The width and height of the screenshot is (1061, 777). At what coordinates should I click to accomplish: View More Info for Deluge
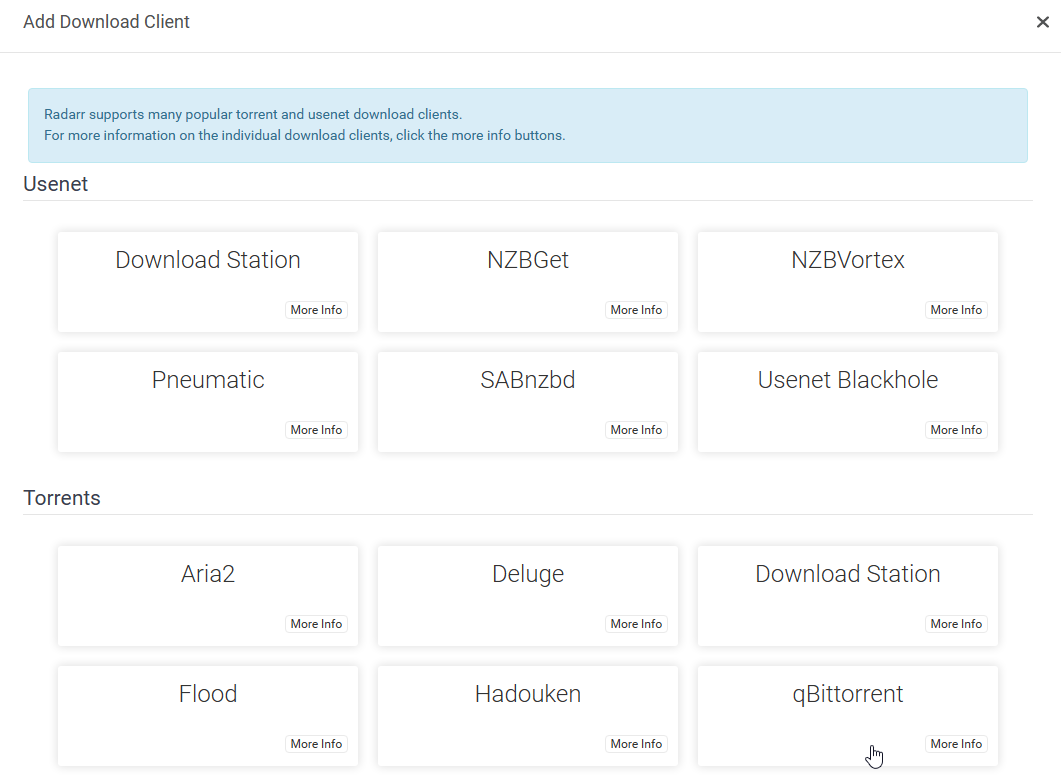[x=636, y=624]
